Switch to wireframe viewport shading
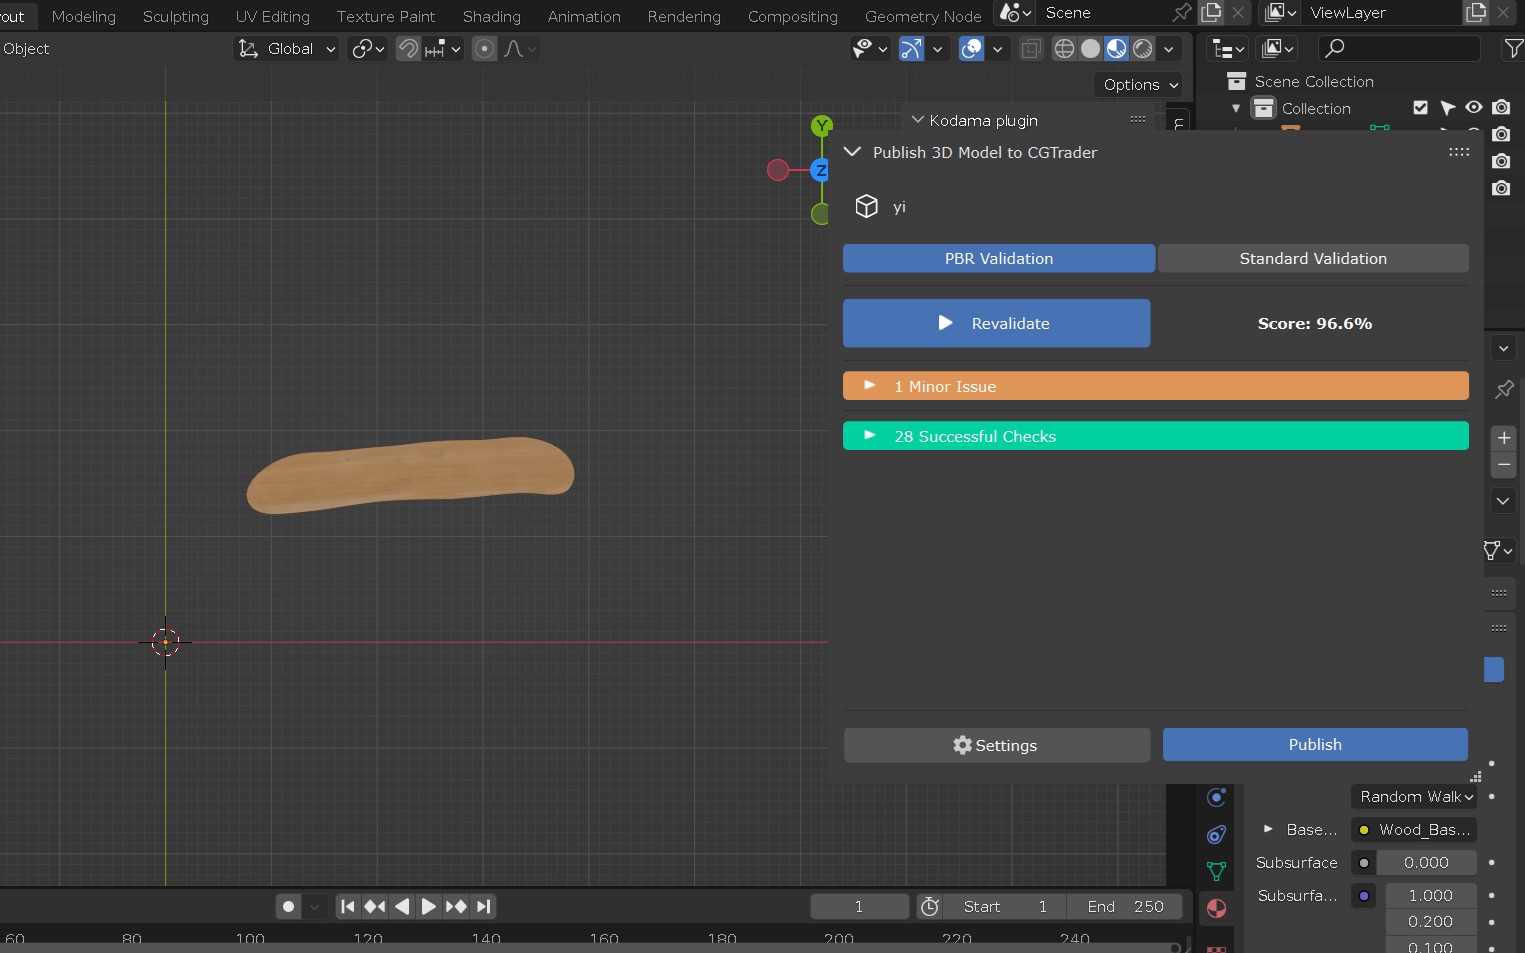The width and height of the screenshot is (1525, 953). click(1065, 49)
